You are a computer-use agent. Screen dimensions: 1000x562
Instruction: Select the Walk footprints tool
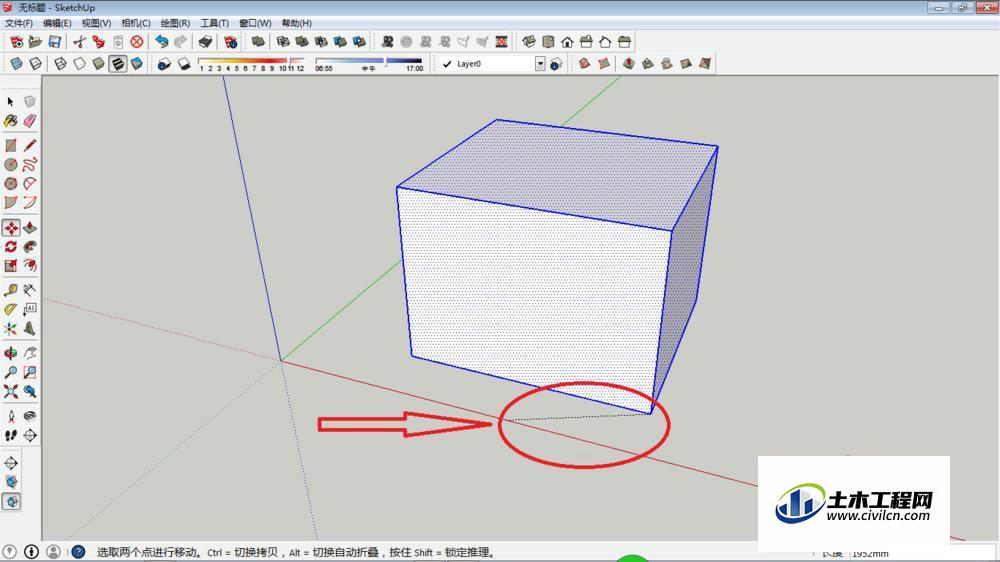coord(10,435)
